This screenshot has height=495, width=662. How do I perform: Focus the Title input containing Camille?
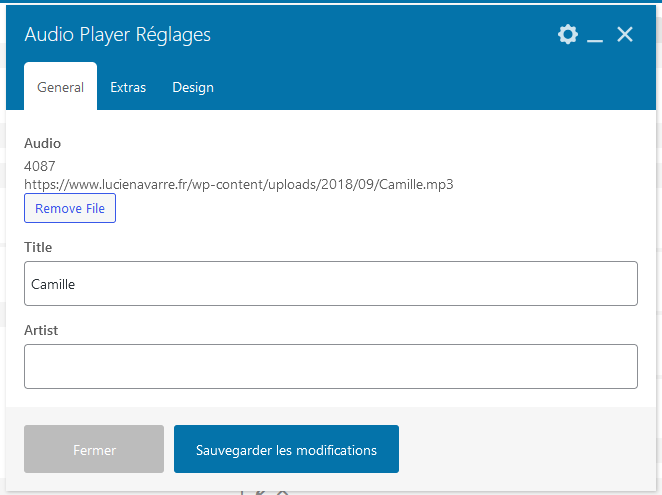(331, 283)
